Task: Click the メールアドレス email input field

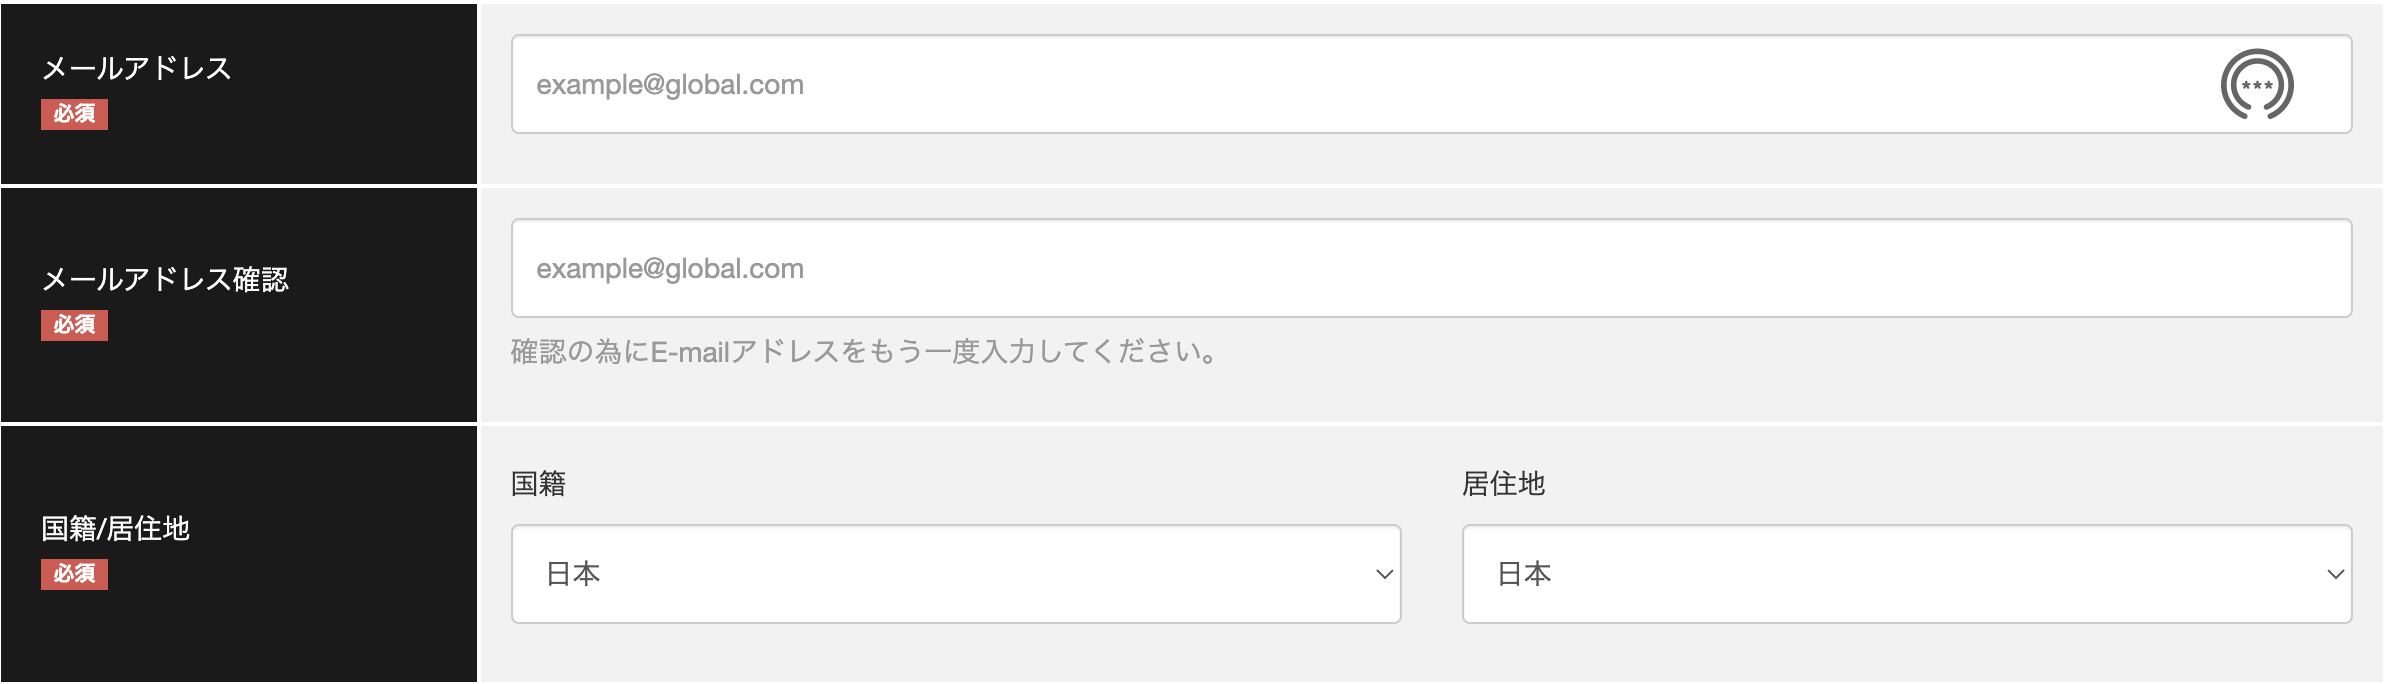Action: [1300, 85]
